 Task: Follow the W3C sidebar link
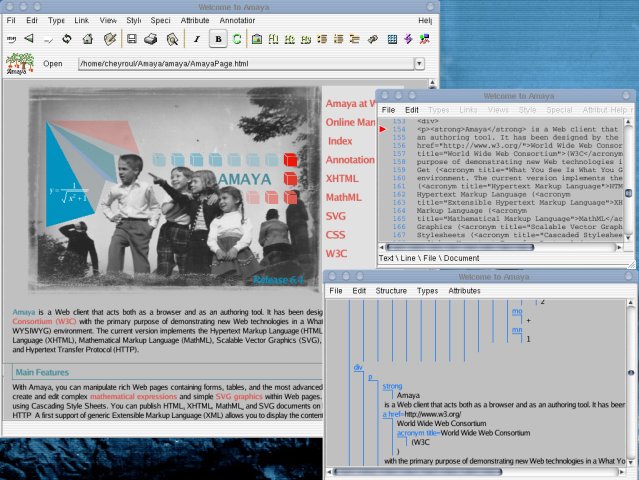[x=336, y=253]
